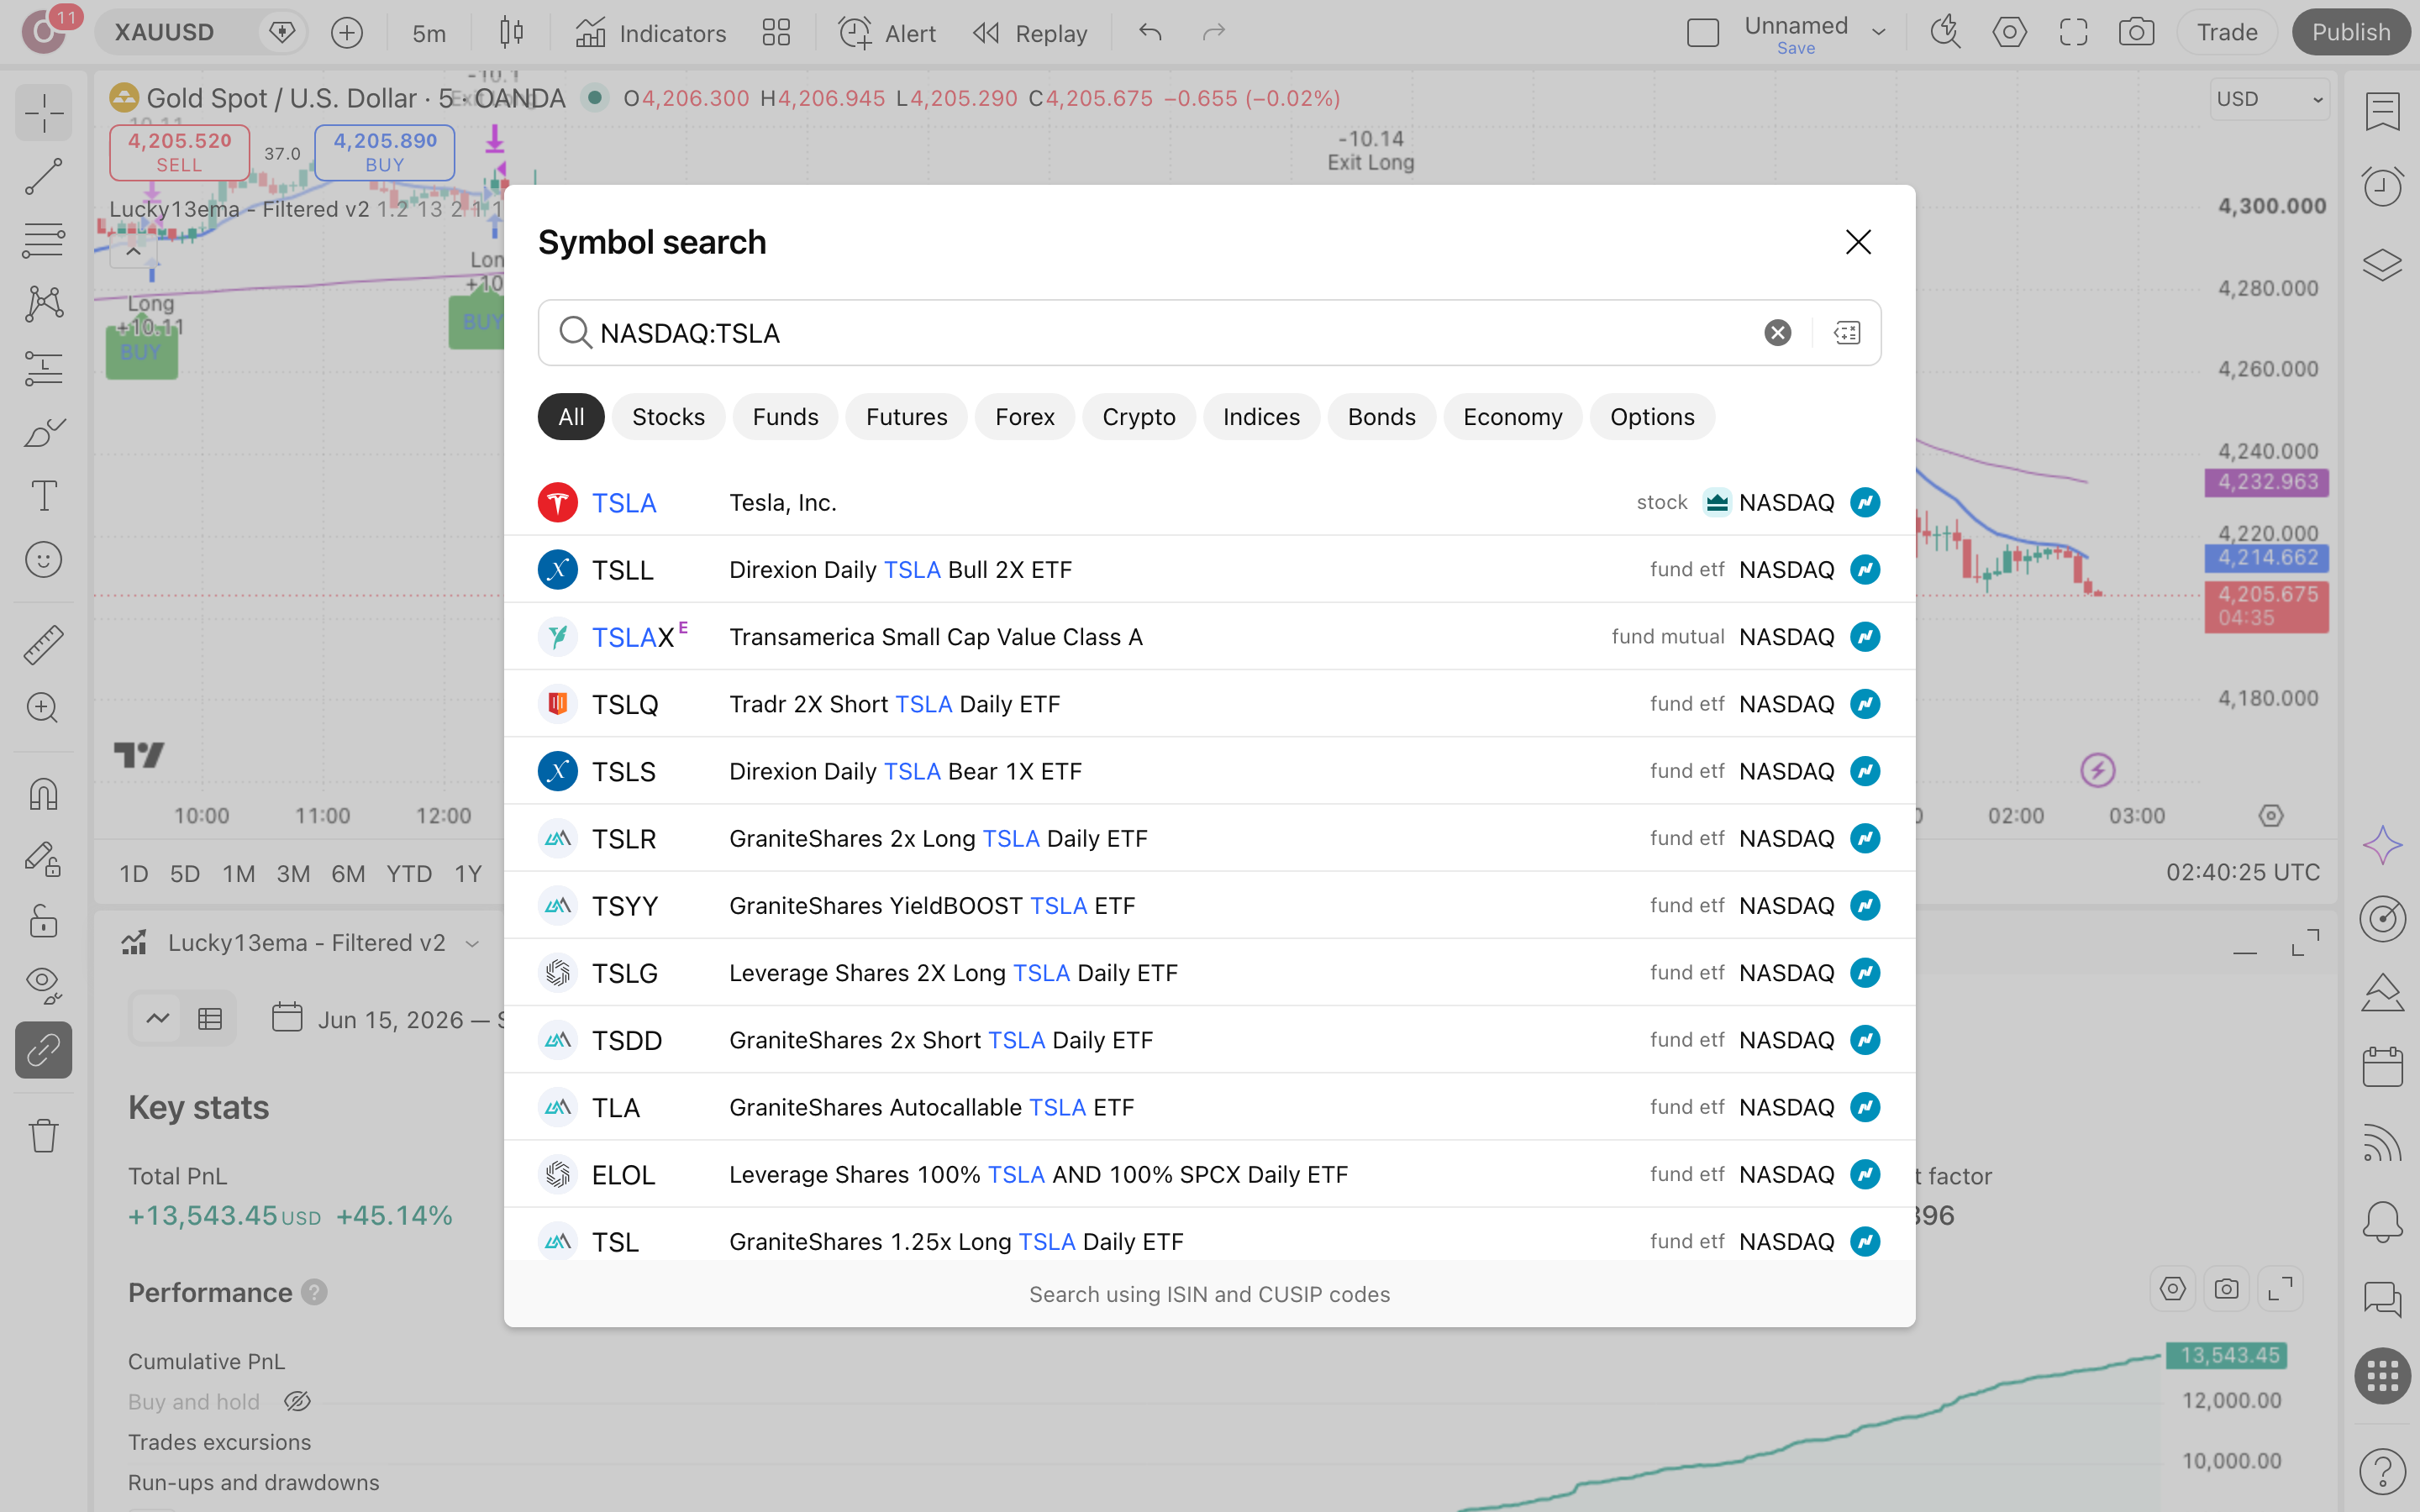Image resolution: width=2420 pixels, height=1512 pixels.
Task: Select the trend line drawing tool
Action: [x=43, y=177]
